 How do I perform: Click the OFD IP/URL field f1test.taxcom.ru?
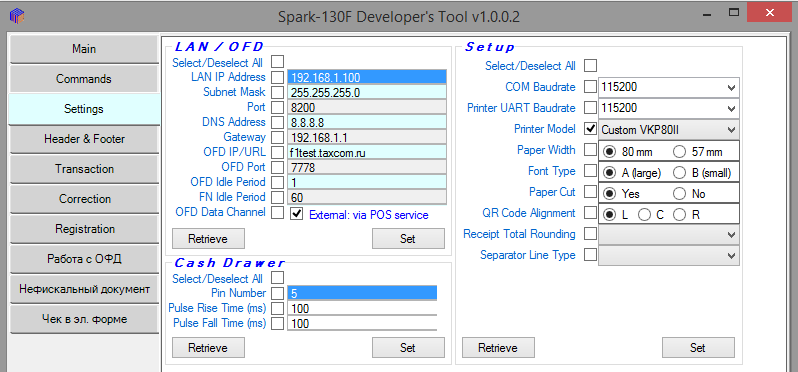click(367, 152)
